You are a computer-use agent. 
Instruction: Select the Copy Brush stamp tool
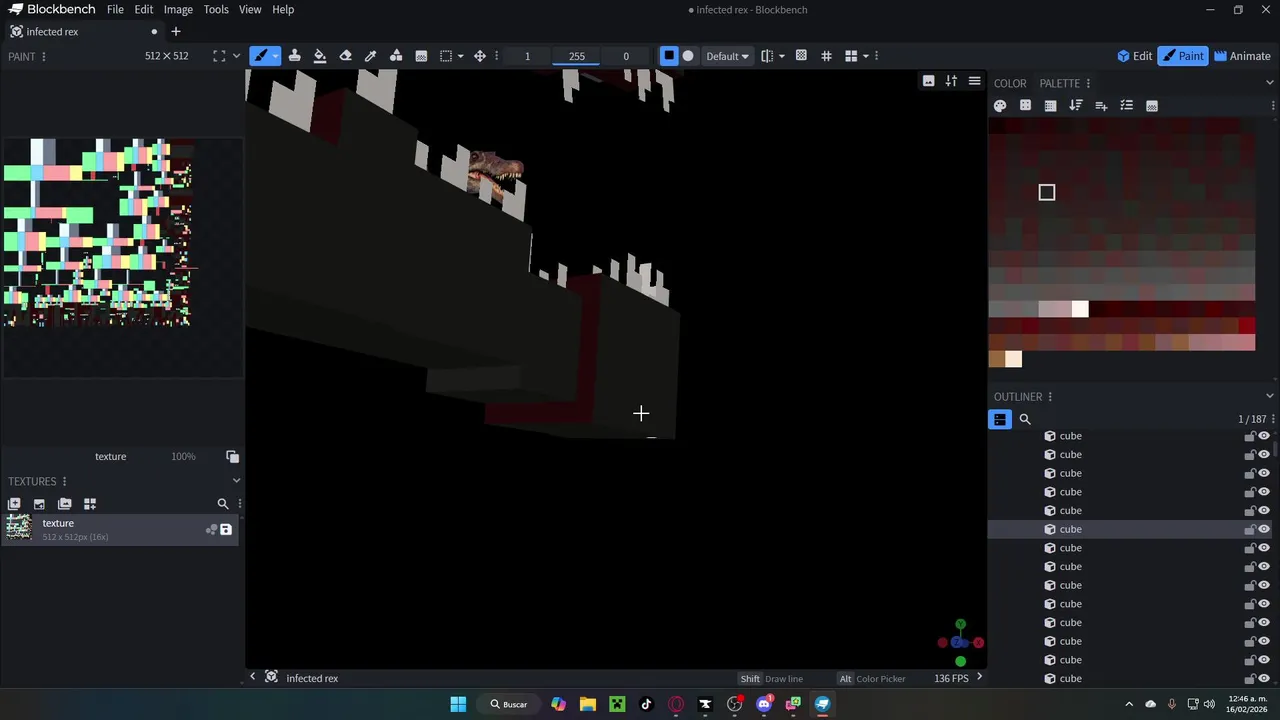295,56
